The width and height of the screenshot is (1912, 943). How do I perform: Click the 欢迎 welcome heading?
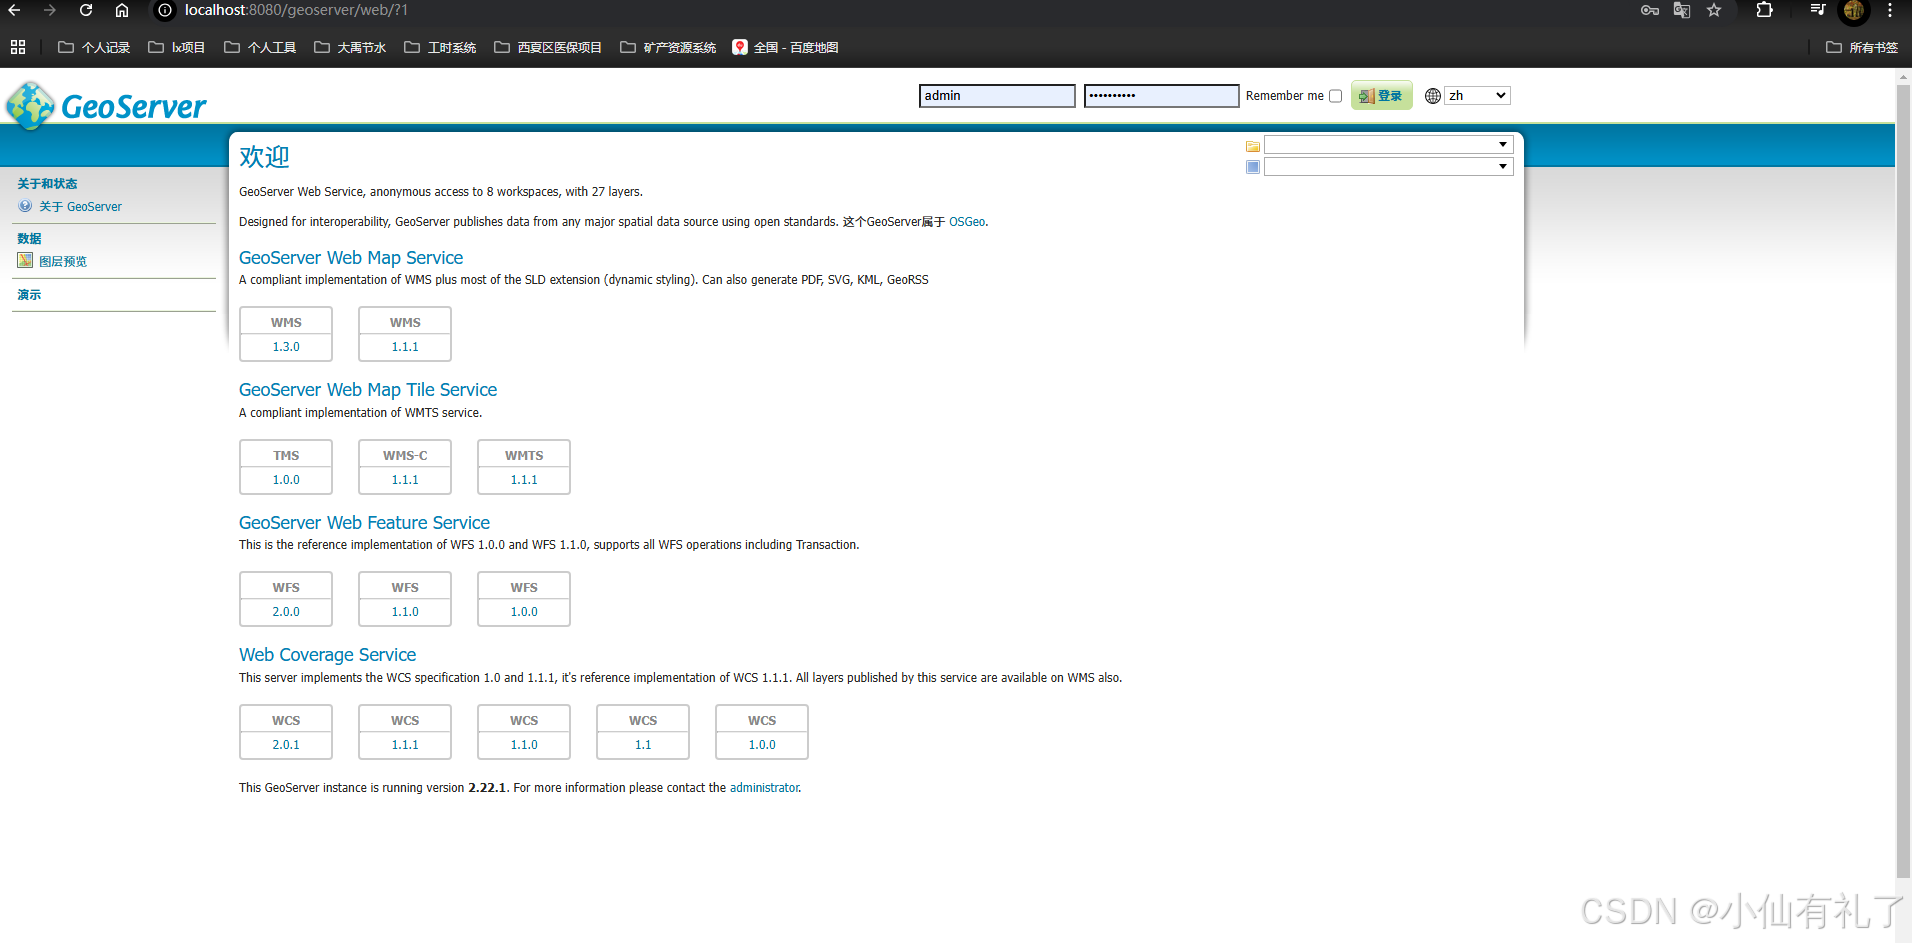(264, 157)
